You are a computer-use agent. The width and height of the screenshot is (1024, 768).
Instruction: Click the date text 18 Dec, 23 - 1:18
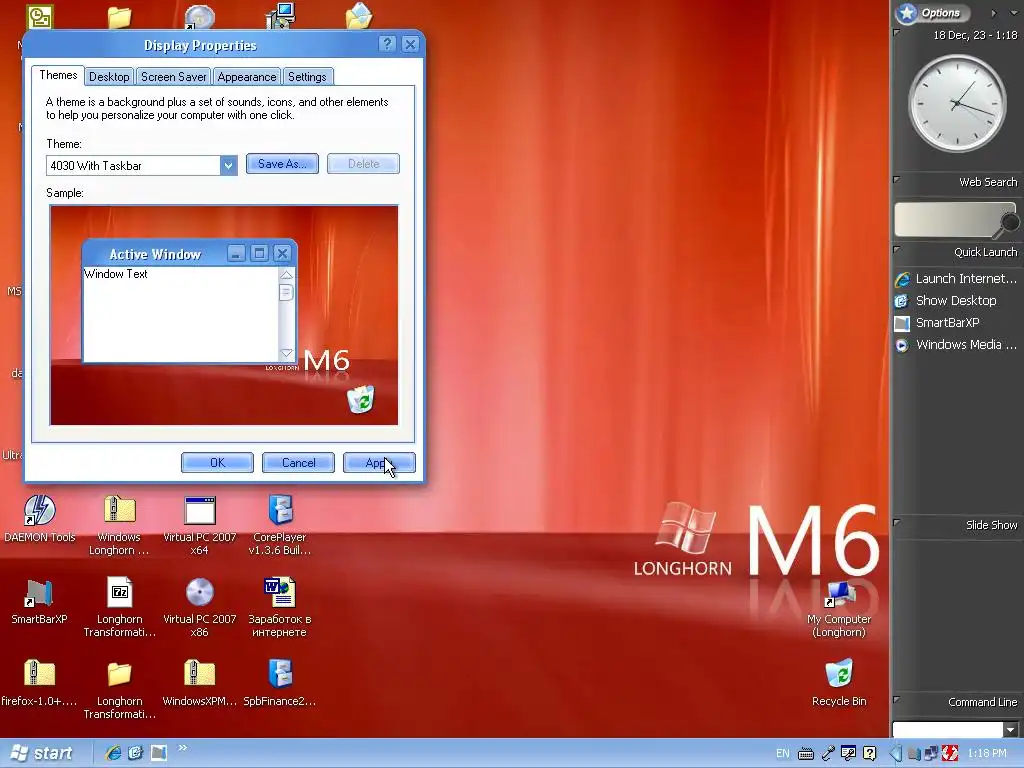(x=975, y=35)
